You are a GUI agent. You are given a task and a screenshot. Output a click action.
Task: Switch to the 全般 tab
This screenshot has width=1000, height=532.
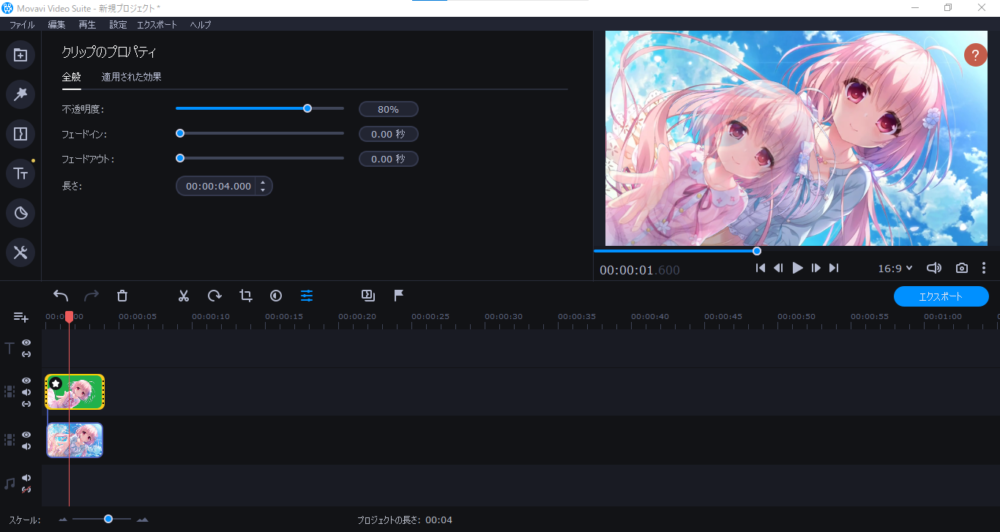[x=71, y=77]
